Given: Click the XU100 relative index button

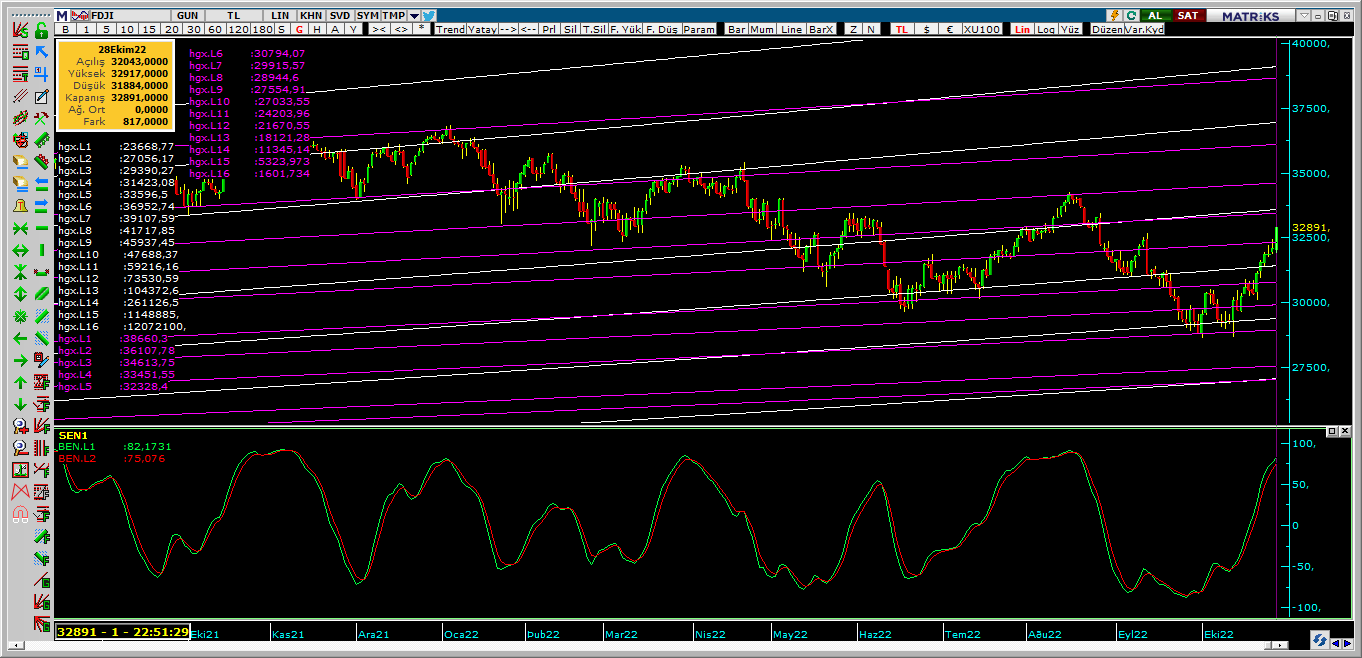Looking at the screenshot, I should pyautogui.click(x=982, y=29).
